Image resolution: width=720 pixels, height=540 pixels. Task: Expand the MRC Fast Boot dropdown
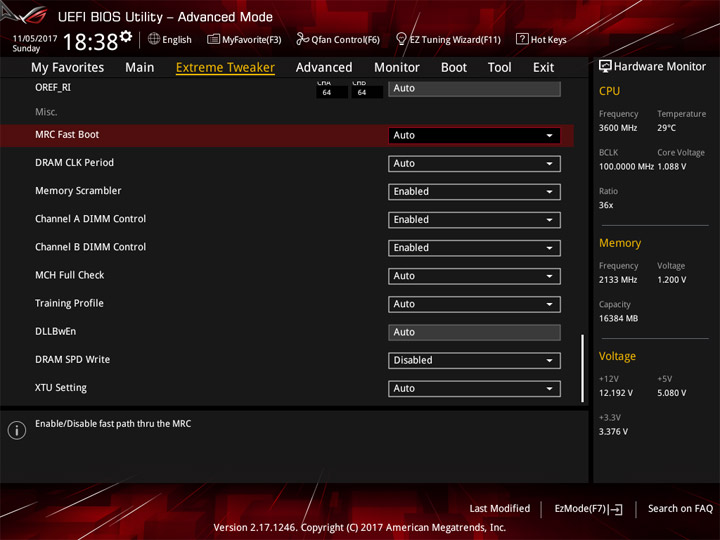tap(474, 135)
